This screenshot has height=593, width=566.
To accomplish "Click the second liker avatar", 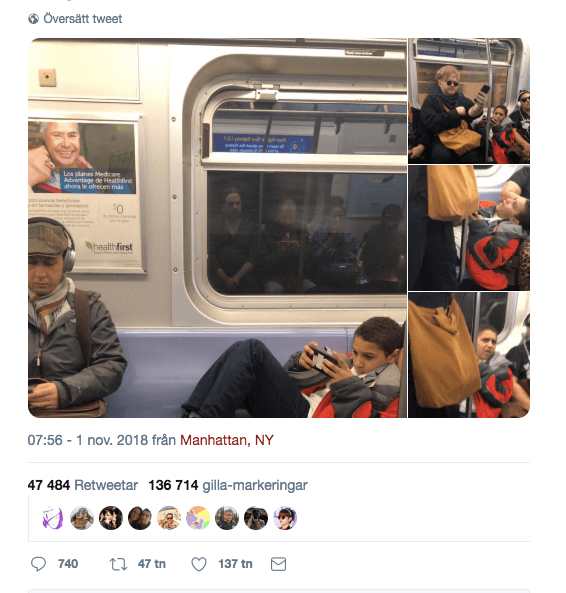I will point(82,518).
